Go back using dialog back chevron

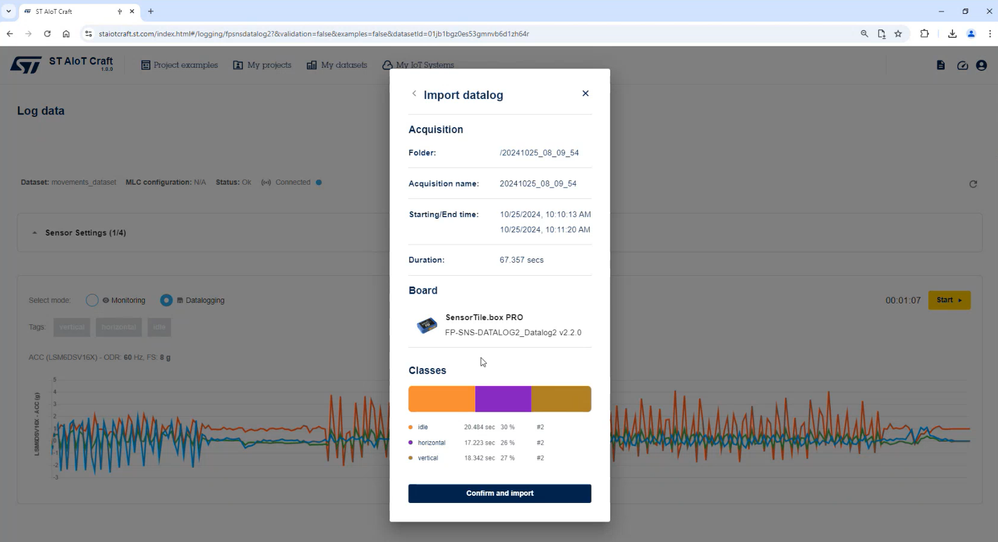tap(414, 94)
